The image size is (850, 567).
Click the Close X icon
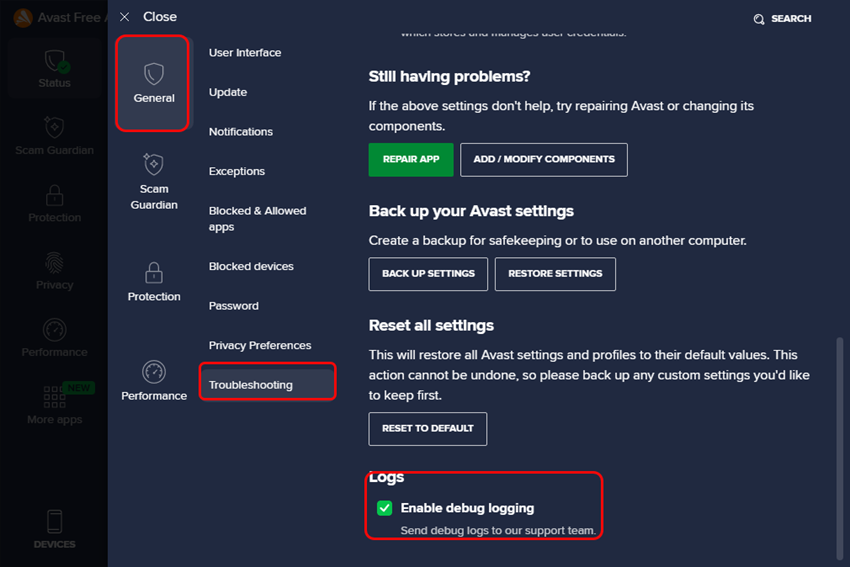click(x=125, y=17)
